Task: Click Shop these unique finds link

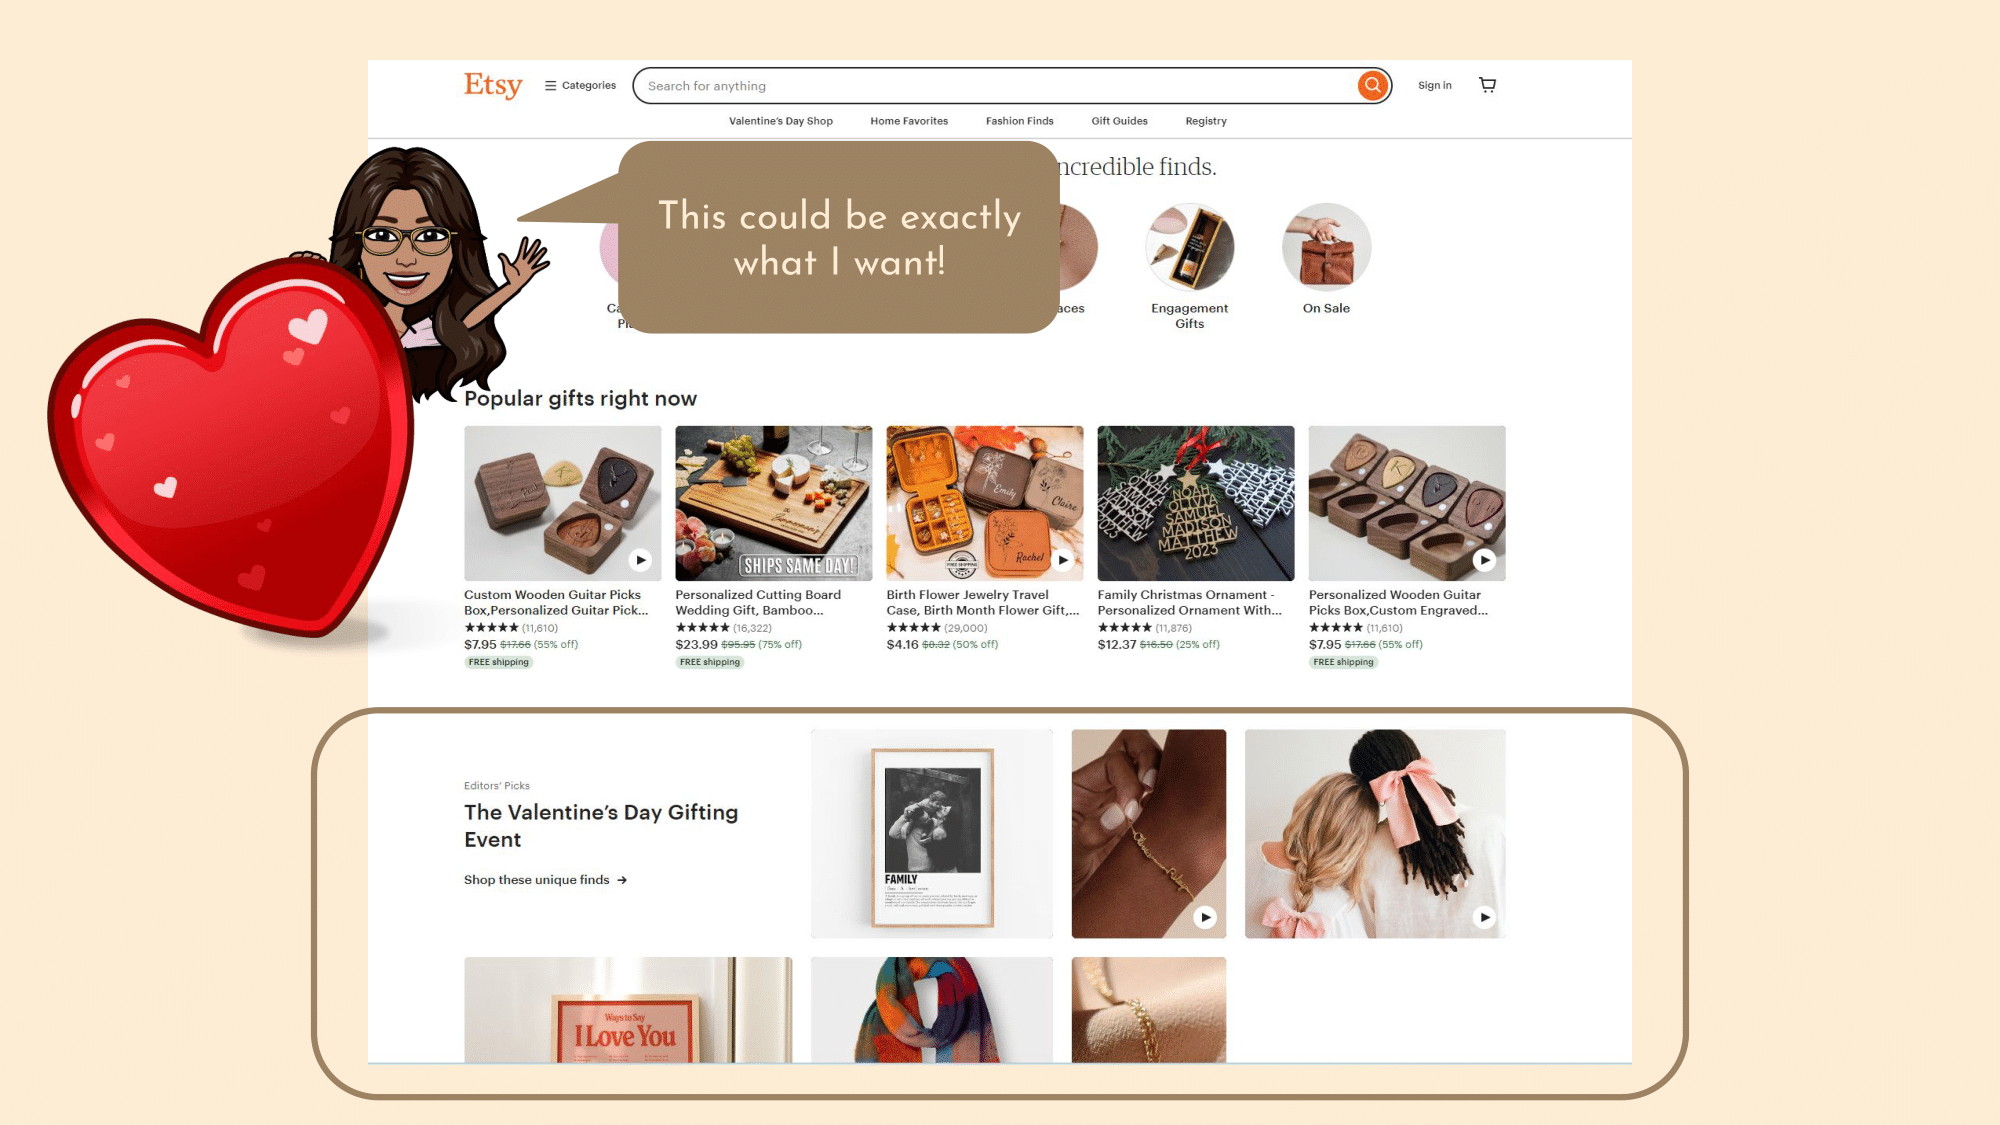Action: (x=543, y=879)
